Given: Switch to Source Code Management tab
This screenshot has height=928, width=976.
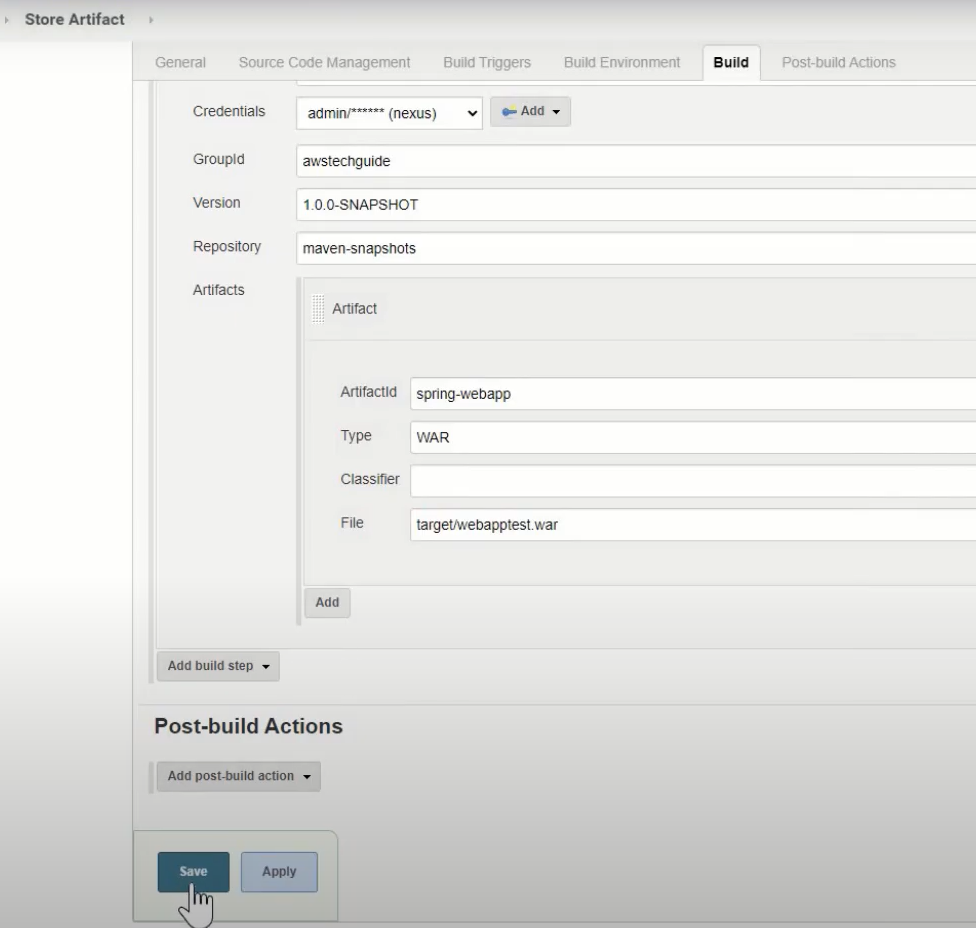Looking at the screenshot, I should point(324,62).
